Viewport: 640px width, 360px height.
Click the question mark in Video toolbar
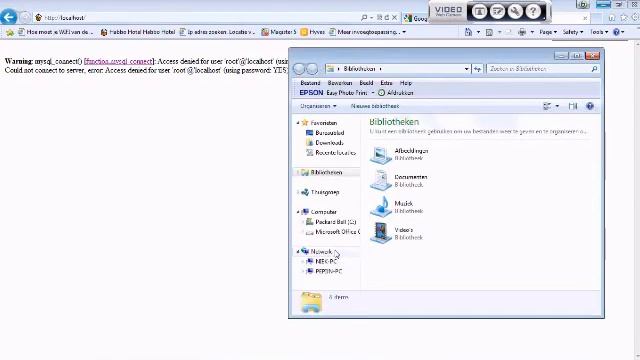coord(533,12)
